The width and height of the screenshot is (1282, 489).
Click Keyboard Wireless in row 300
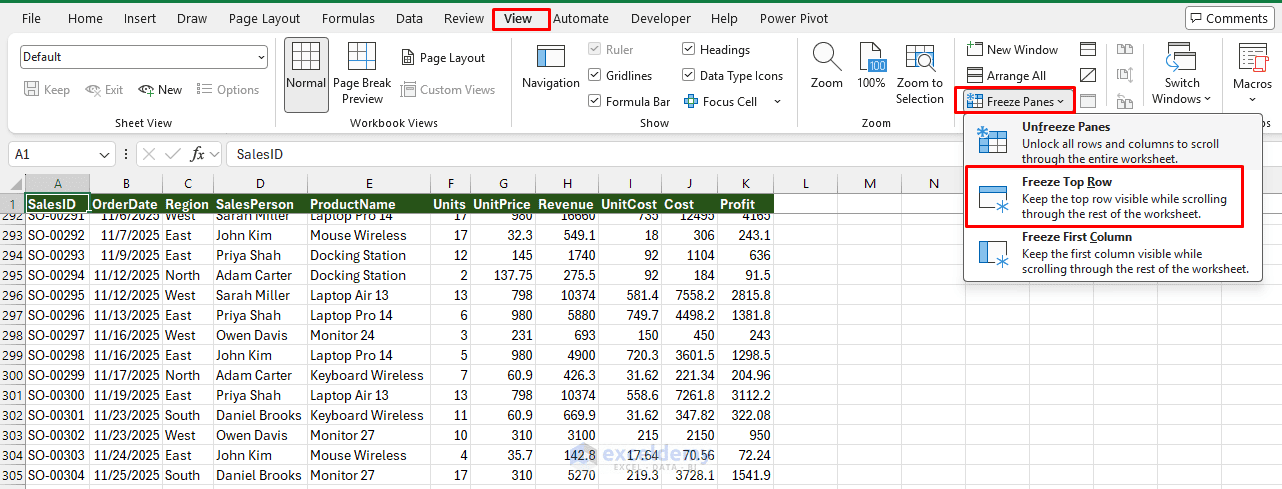[368, 375]
